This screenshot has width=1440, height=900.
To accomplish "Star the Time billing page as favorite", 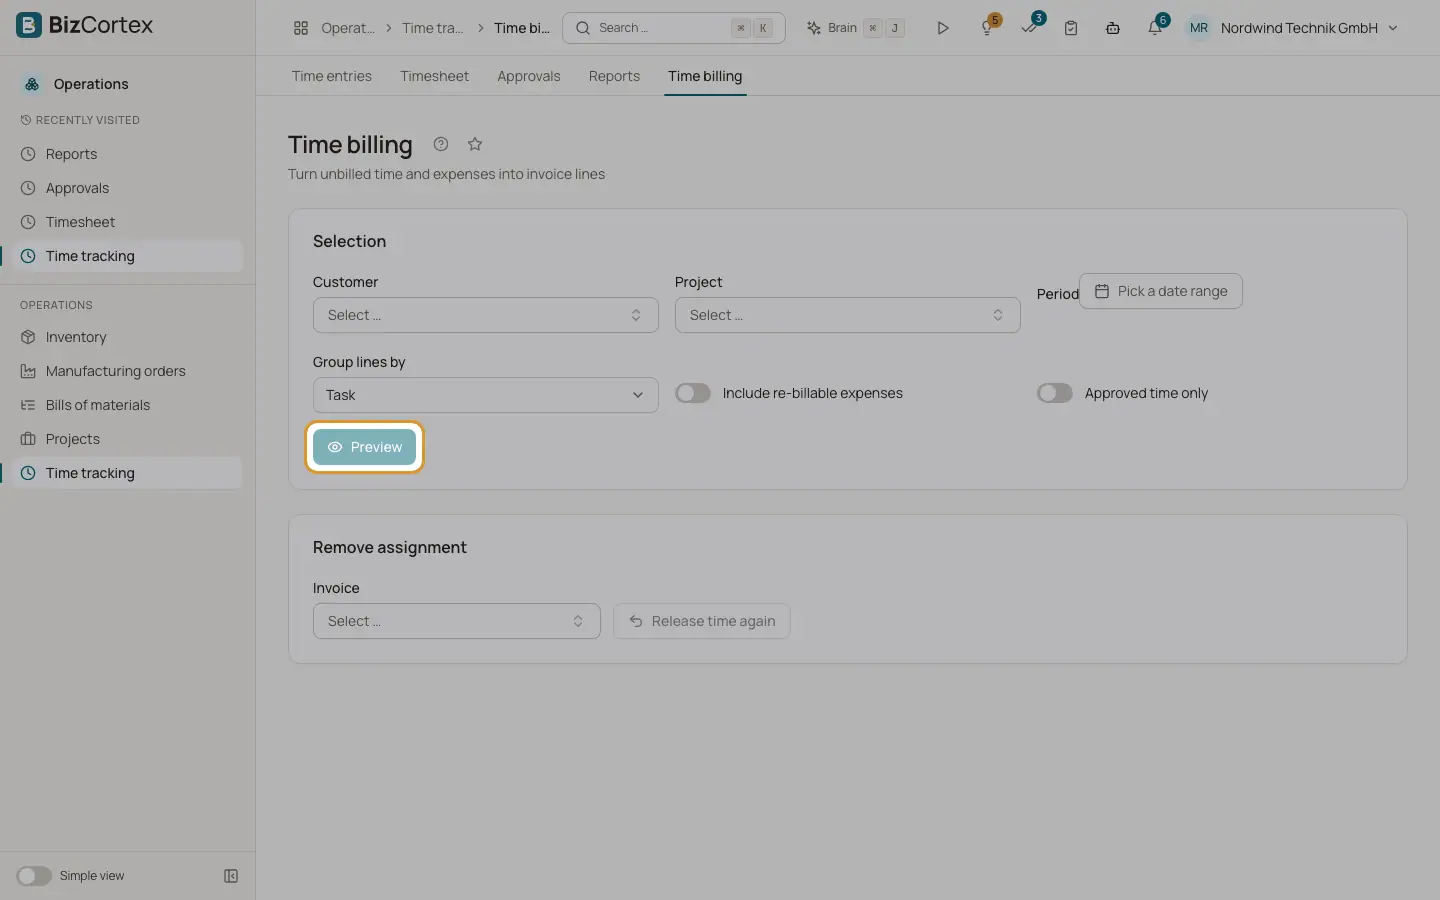I will tap(475, 144).
